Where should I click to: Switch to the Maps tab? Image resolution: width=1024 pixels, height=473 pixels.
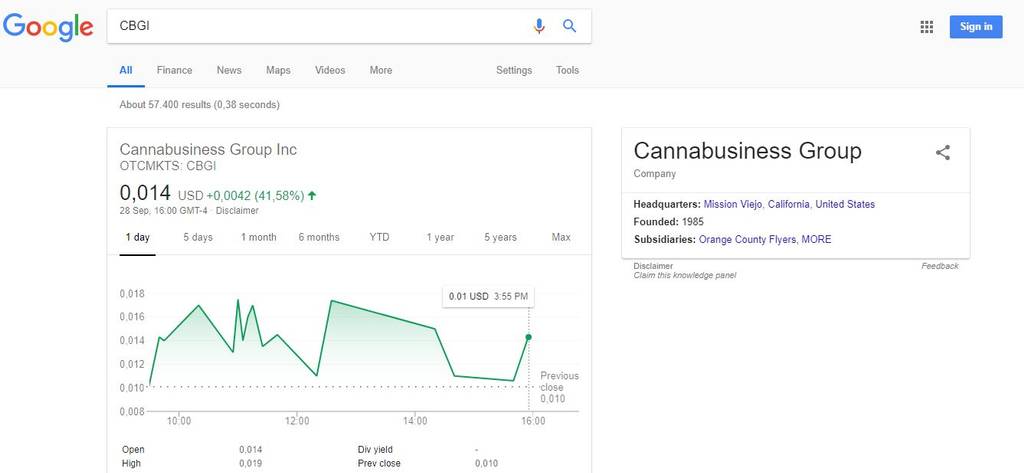pos(278,70)
